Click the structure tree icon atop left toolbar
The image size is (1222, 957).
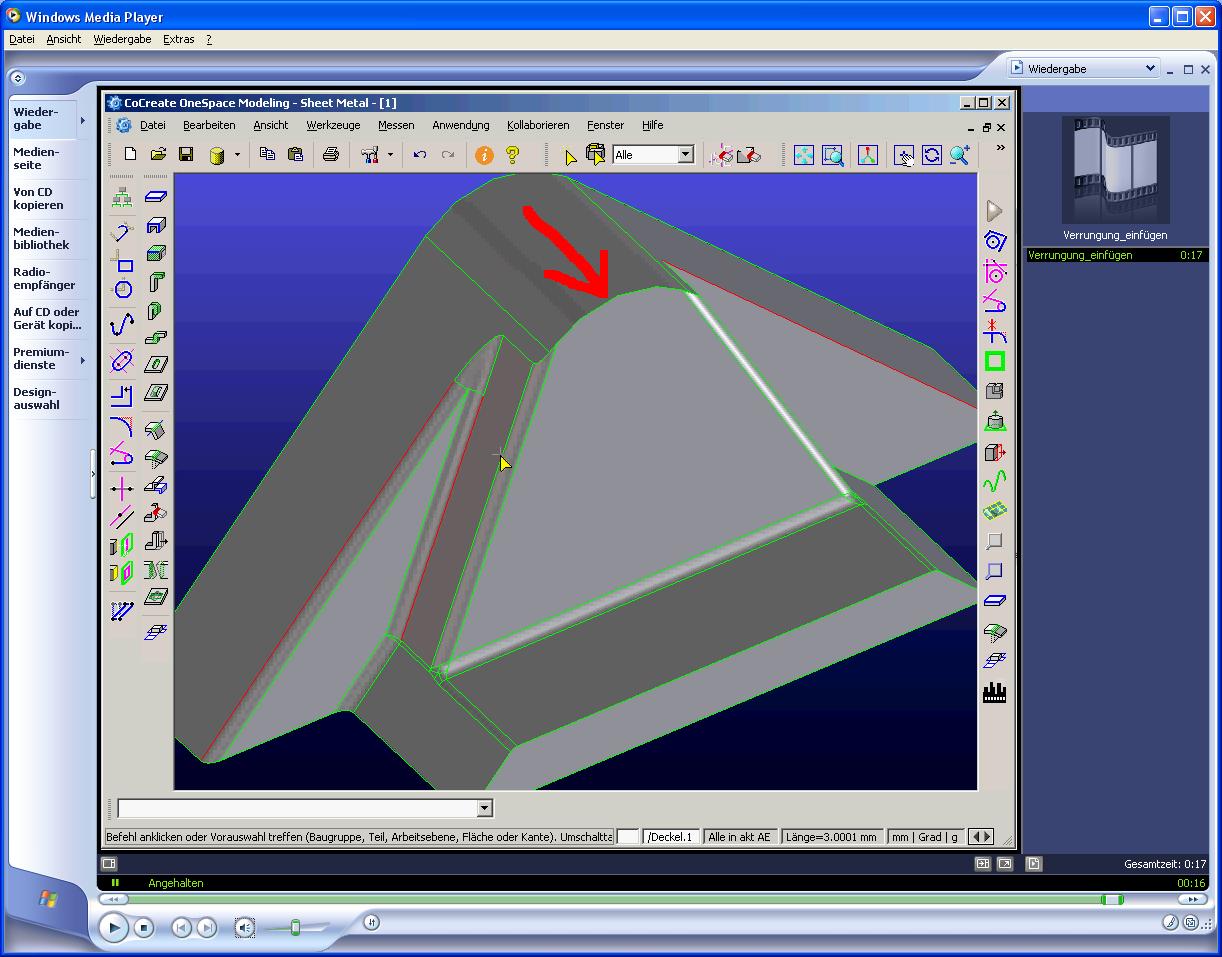[x=122, y=197]
